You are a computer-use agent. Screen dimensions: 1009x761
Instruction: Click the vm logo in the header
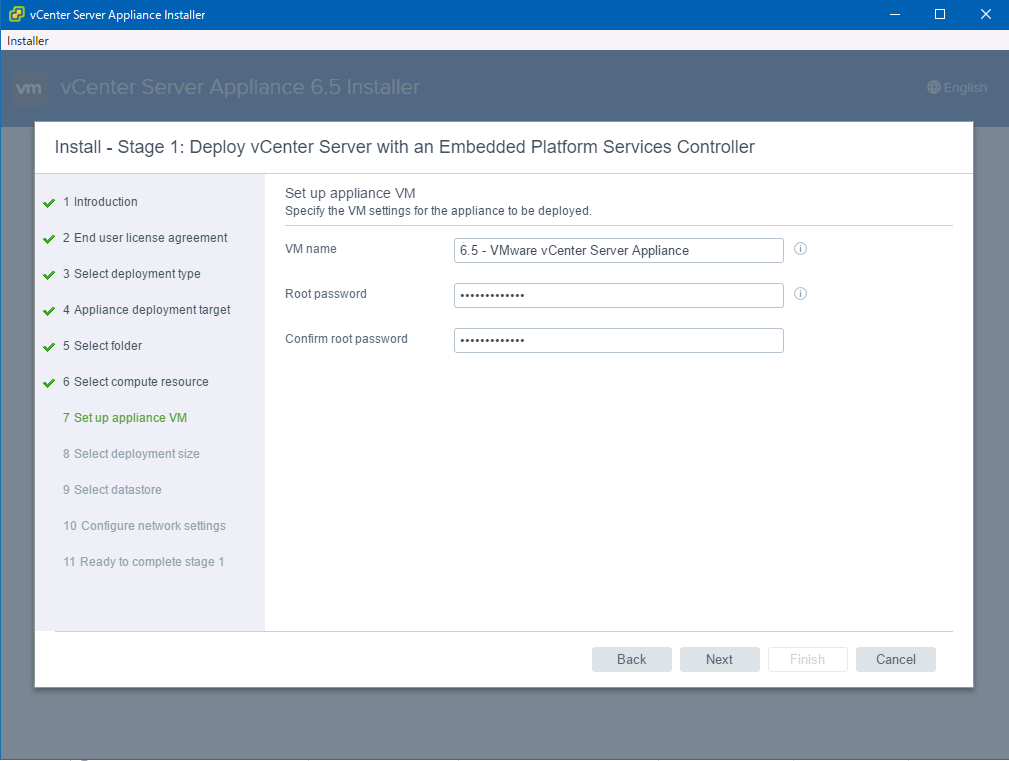pyautogui.click(x=29, y=88)
